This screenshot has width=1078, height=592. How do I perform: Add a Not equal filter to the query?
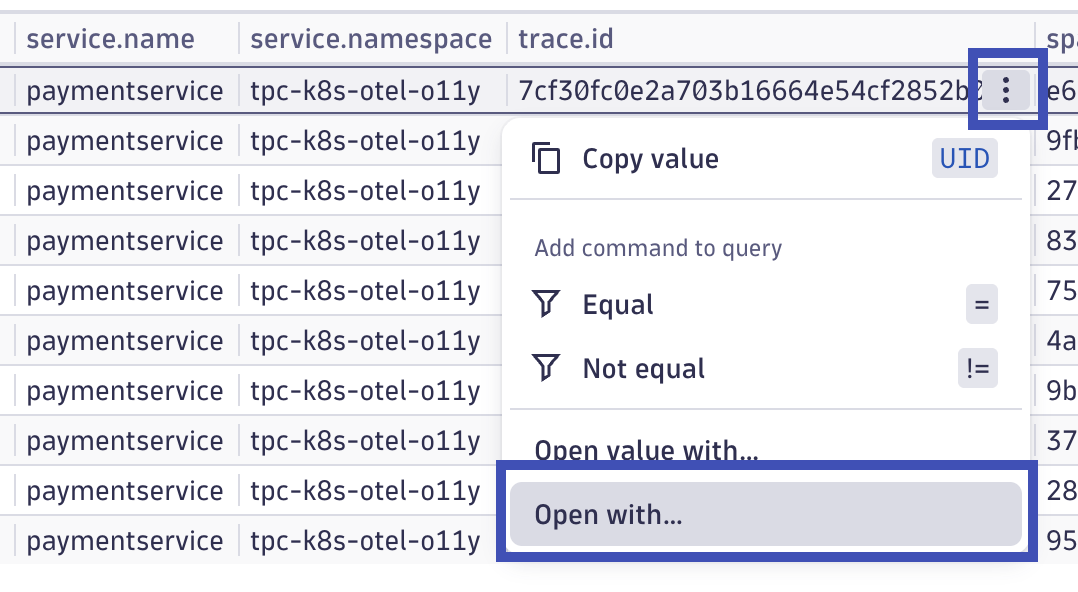[x=642, y=368]
